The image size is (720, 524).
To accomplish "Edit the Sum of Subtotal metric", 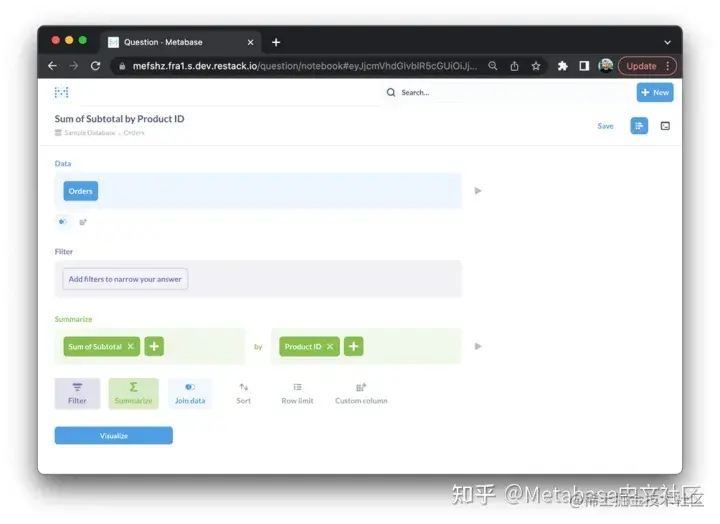I will tap(95, 347).
